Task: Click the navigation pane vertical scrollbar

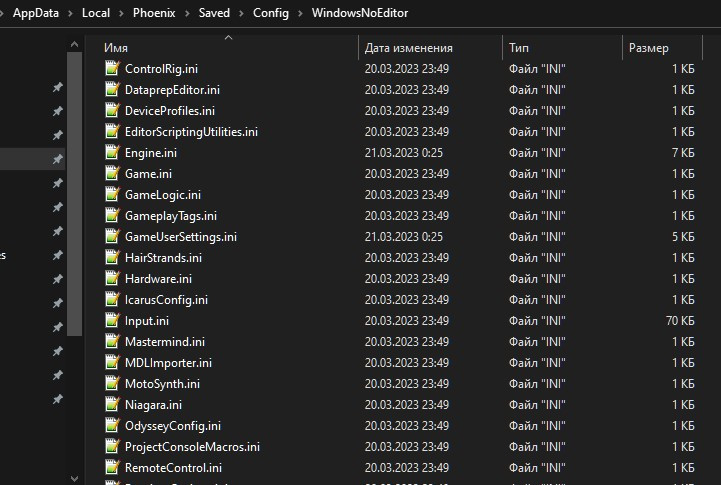Action: click(73, 200)
